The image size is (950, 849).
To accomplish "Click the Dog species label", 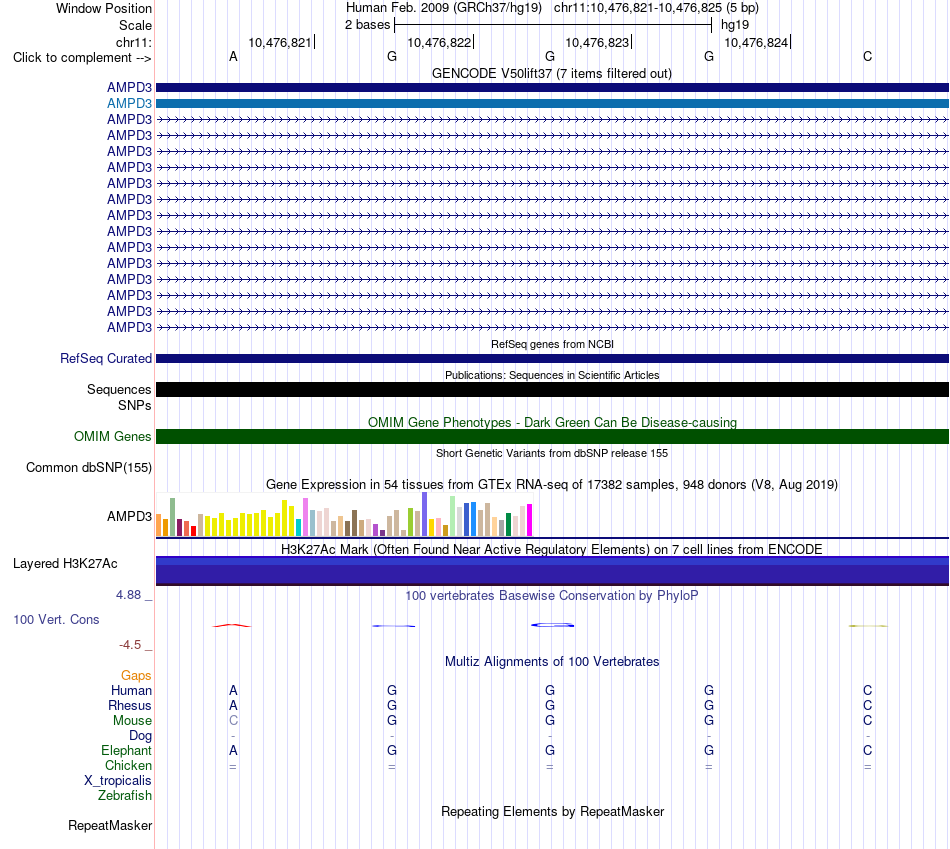I will coord(140,736).
